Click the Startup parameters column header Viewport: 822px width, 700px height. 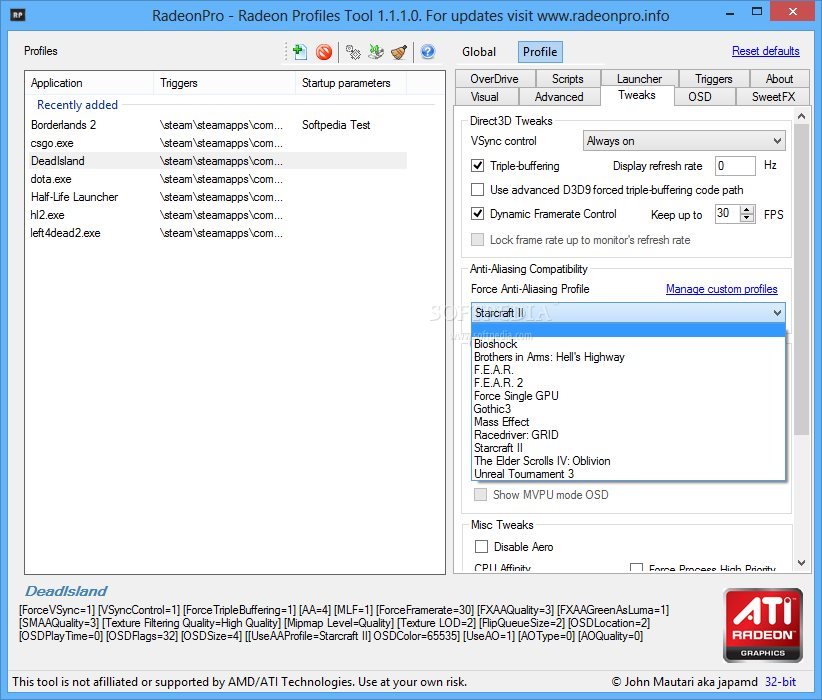pos(350,83)
